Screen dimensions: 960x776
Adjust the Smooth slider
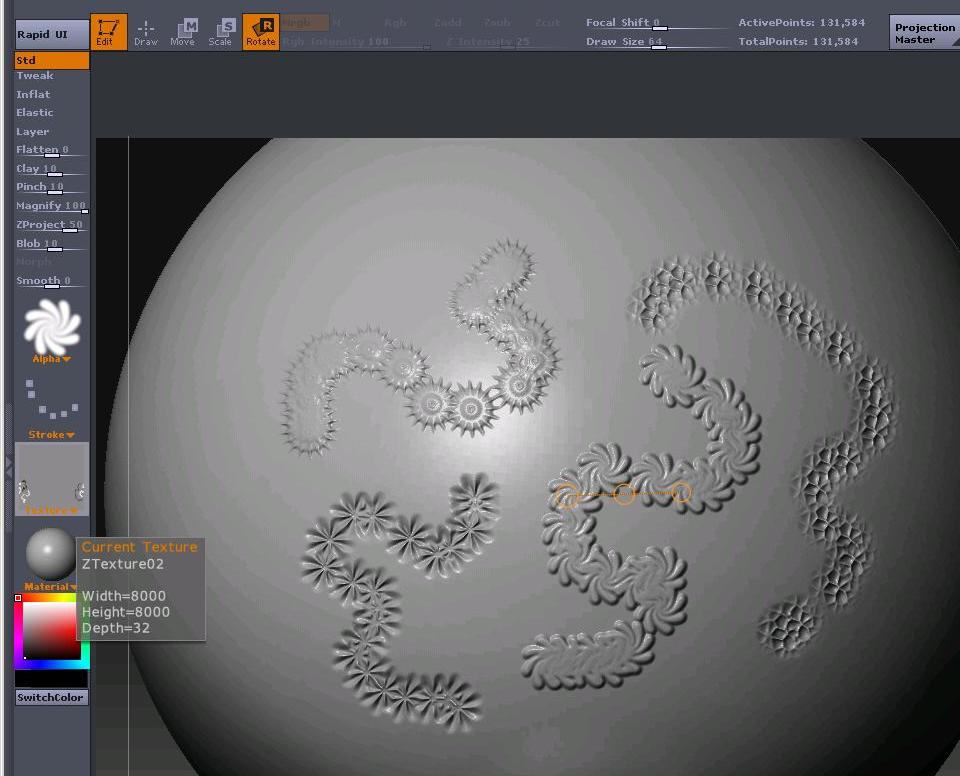click(51, 281)
